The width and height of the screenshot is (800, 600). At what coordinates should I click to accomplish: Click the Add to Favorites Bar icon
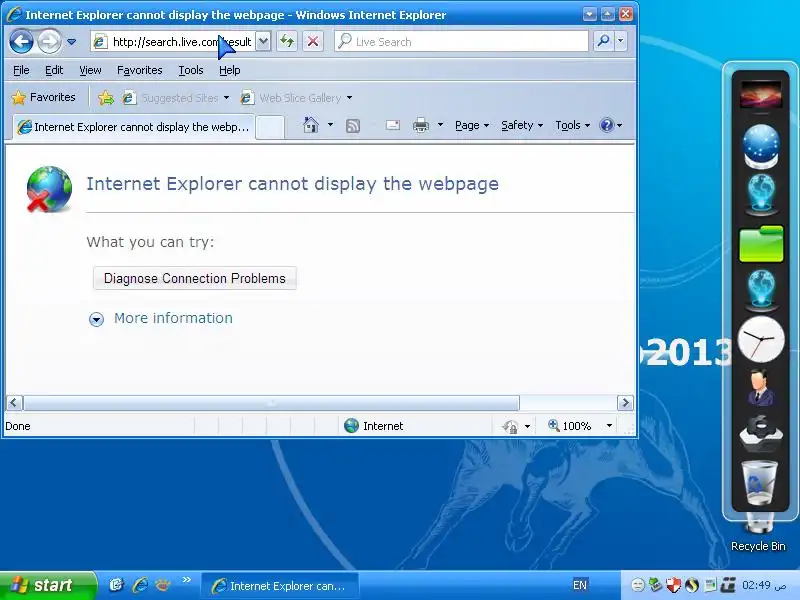coord(106,97)
